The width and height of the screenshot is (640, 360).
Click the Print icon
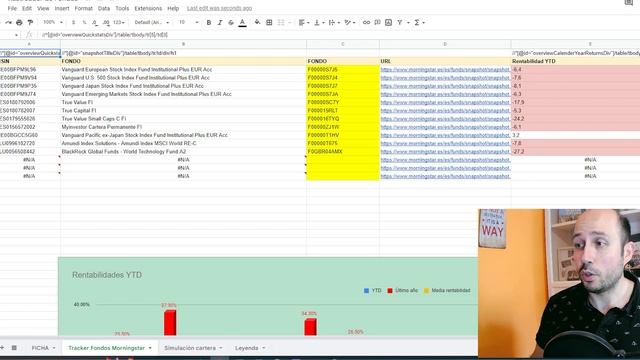tap(19, 22)
